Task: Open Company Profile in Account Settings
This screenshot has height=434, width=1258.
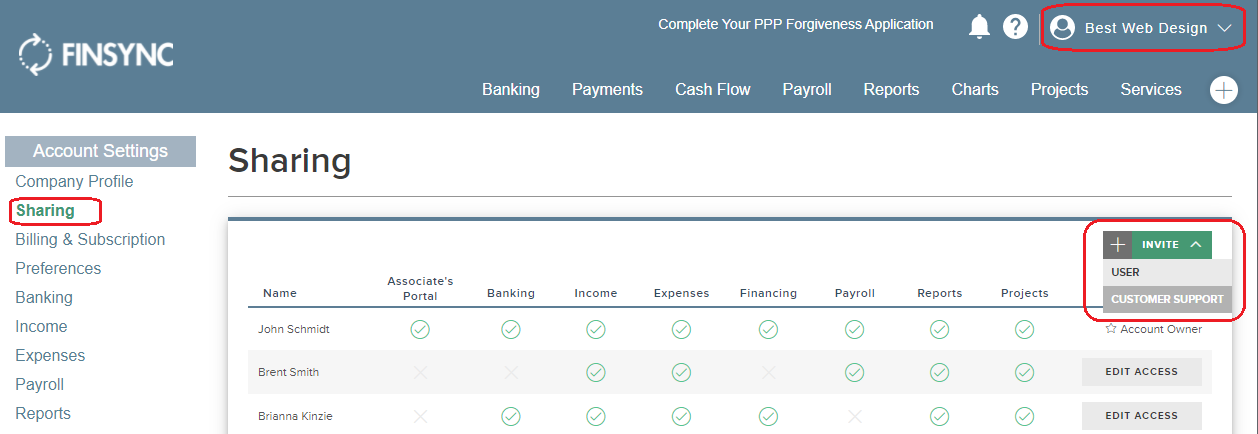Action: [x=74, y=181]
